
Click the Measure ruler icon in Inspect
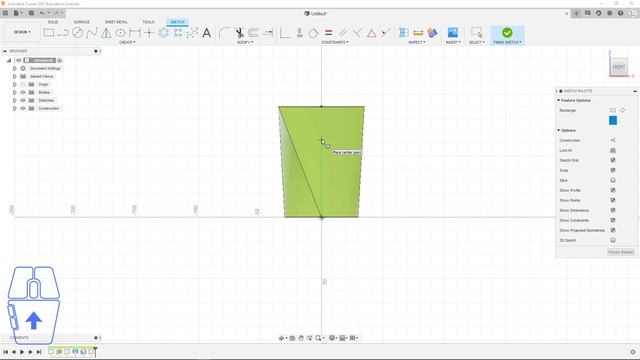(418, 33)
